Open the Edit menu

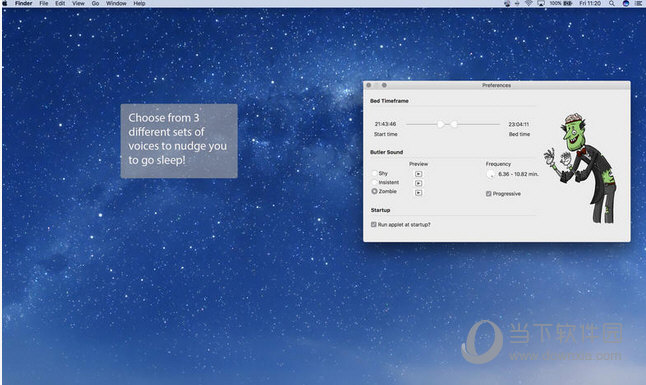(x=60, y=3)
